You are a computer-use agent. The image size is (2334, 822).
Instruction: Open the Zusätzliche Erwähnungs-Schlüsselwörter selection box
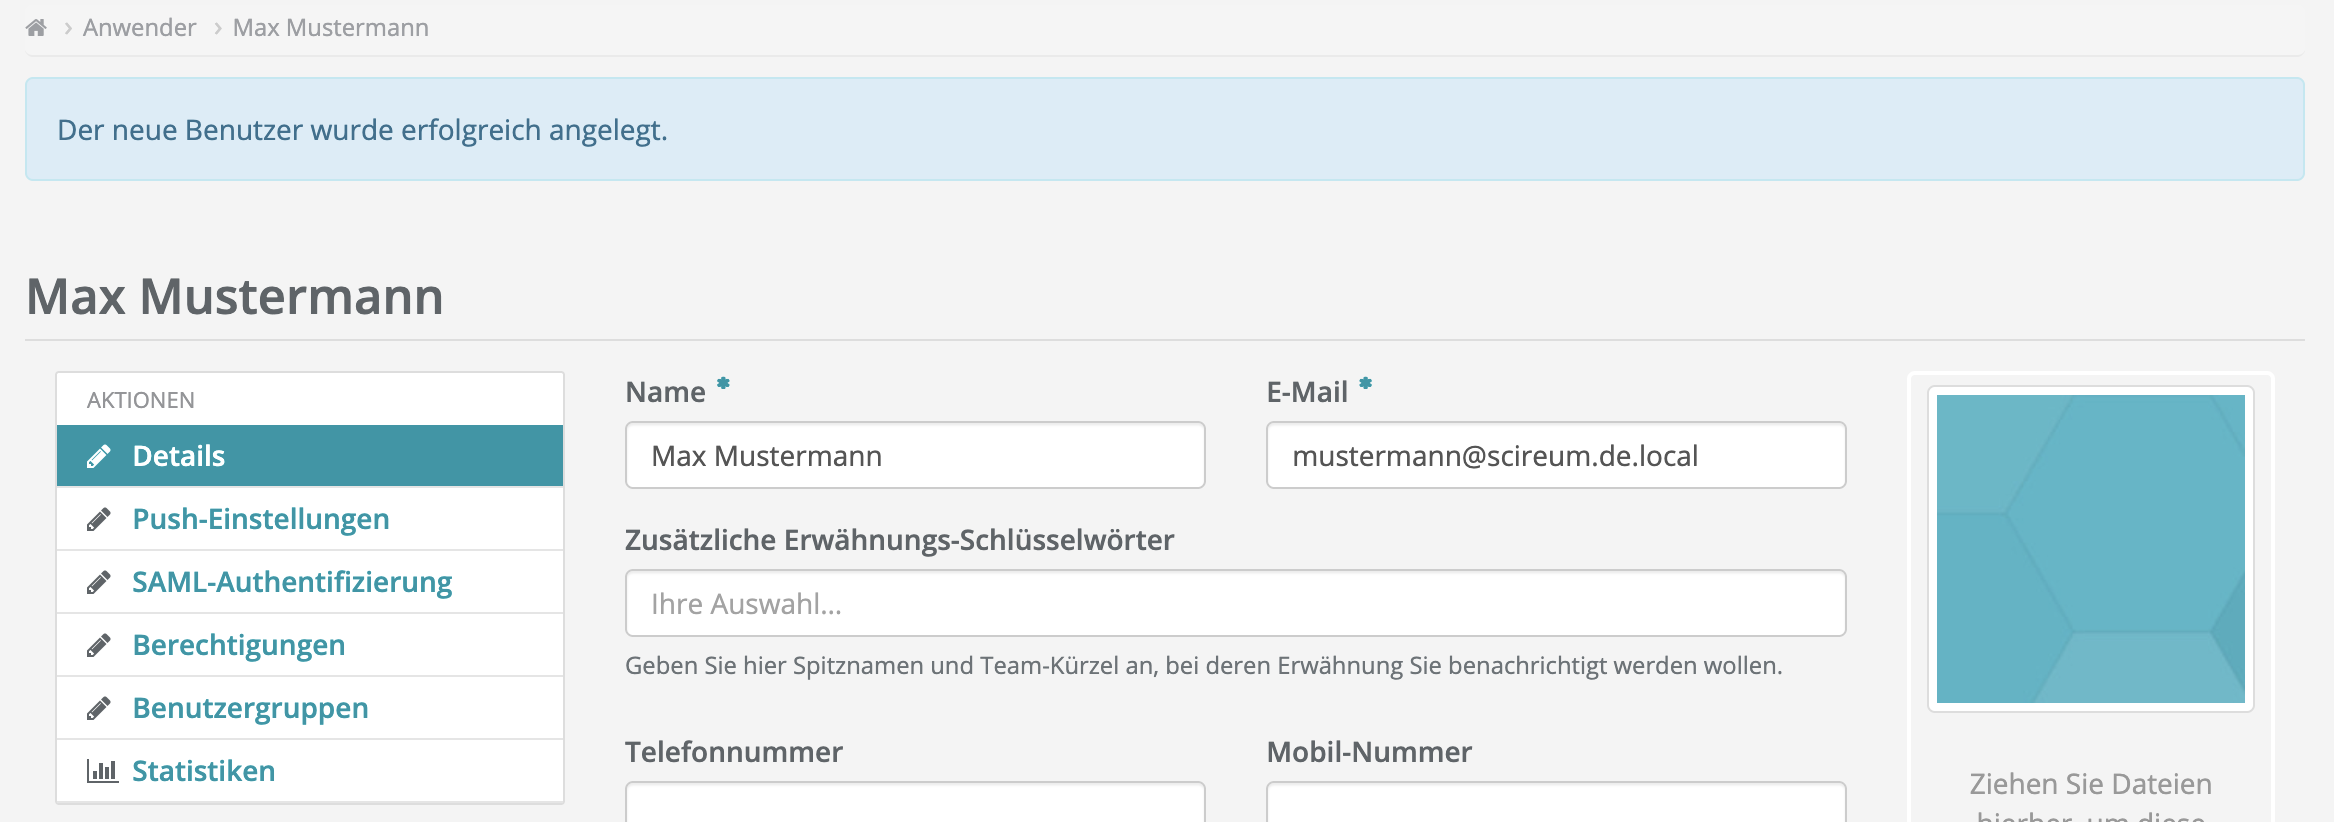pyautogui.click(x=1234, y=603)
